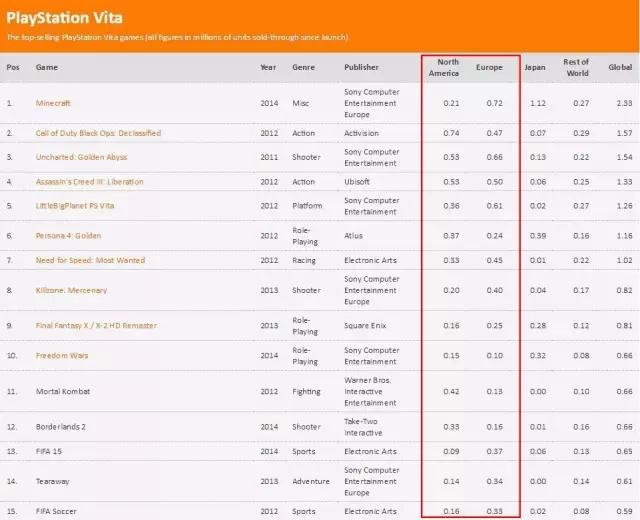The height and width of the screenshot is (520, 640).
Task: Click Mortal Kombat North America value 0.42
Action: tap(451, 391)
